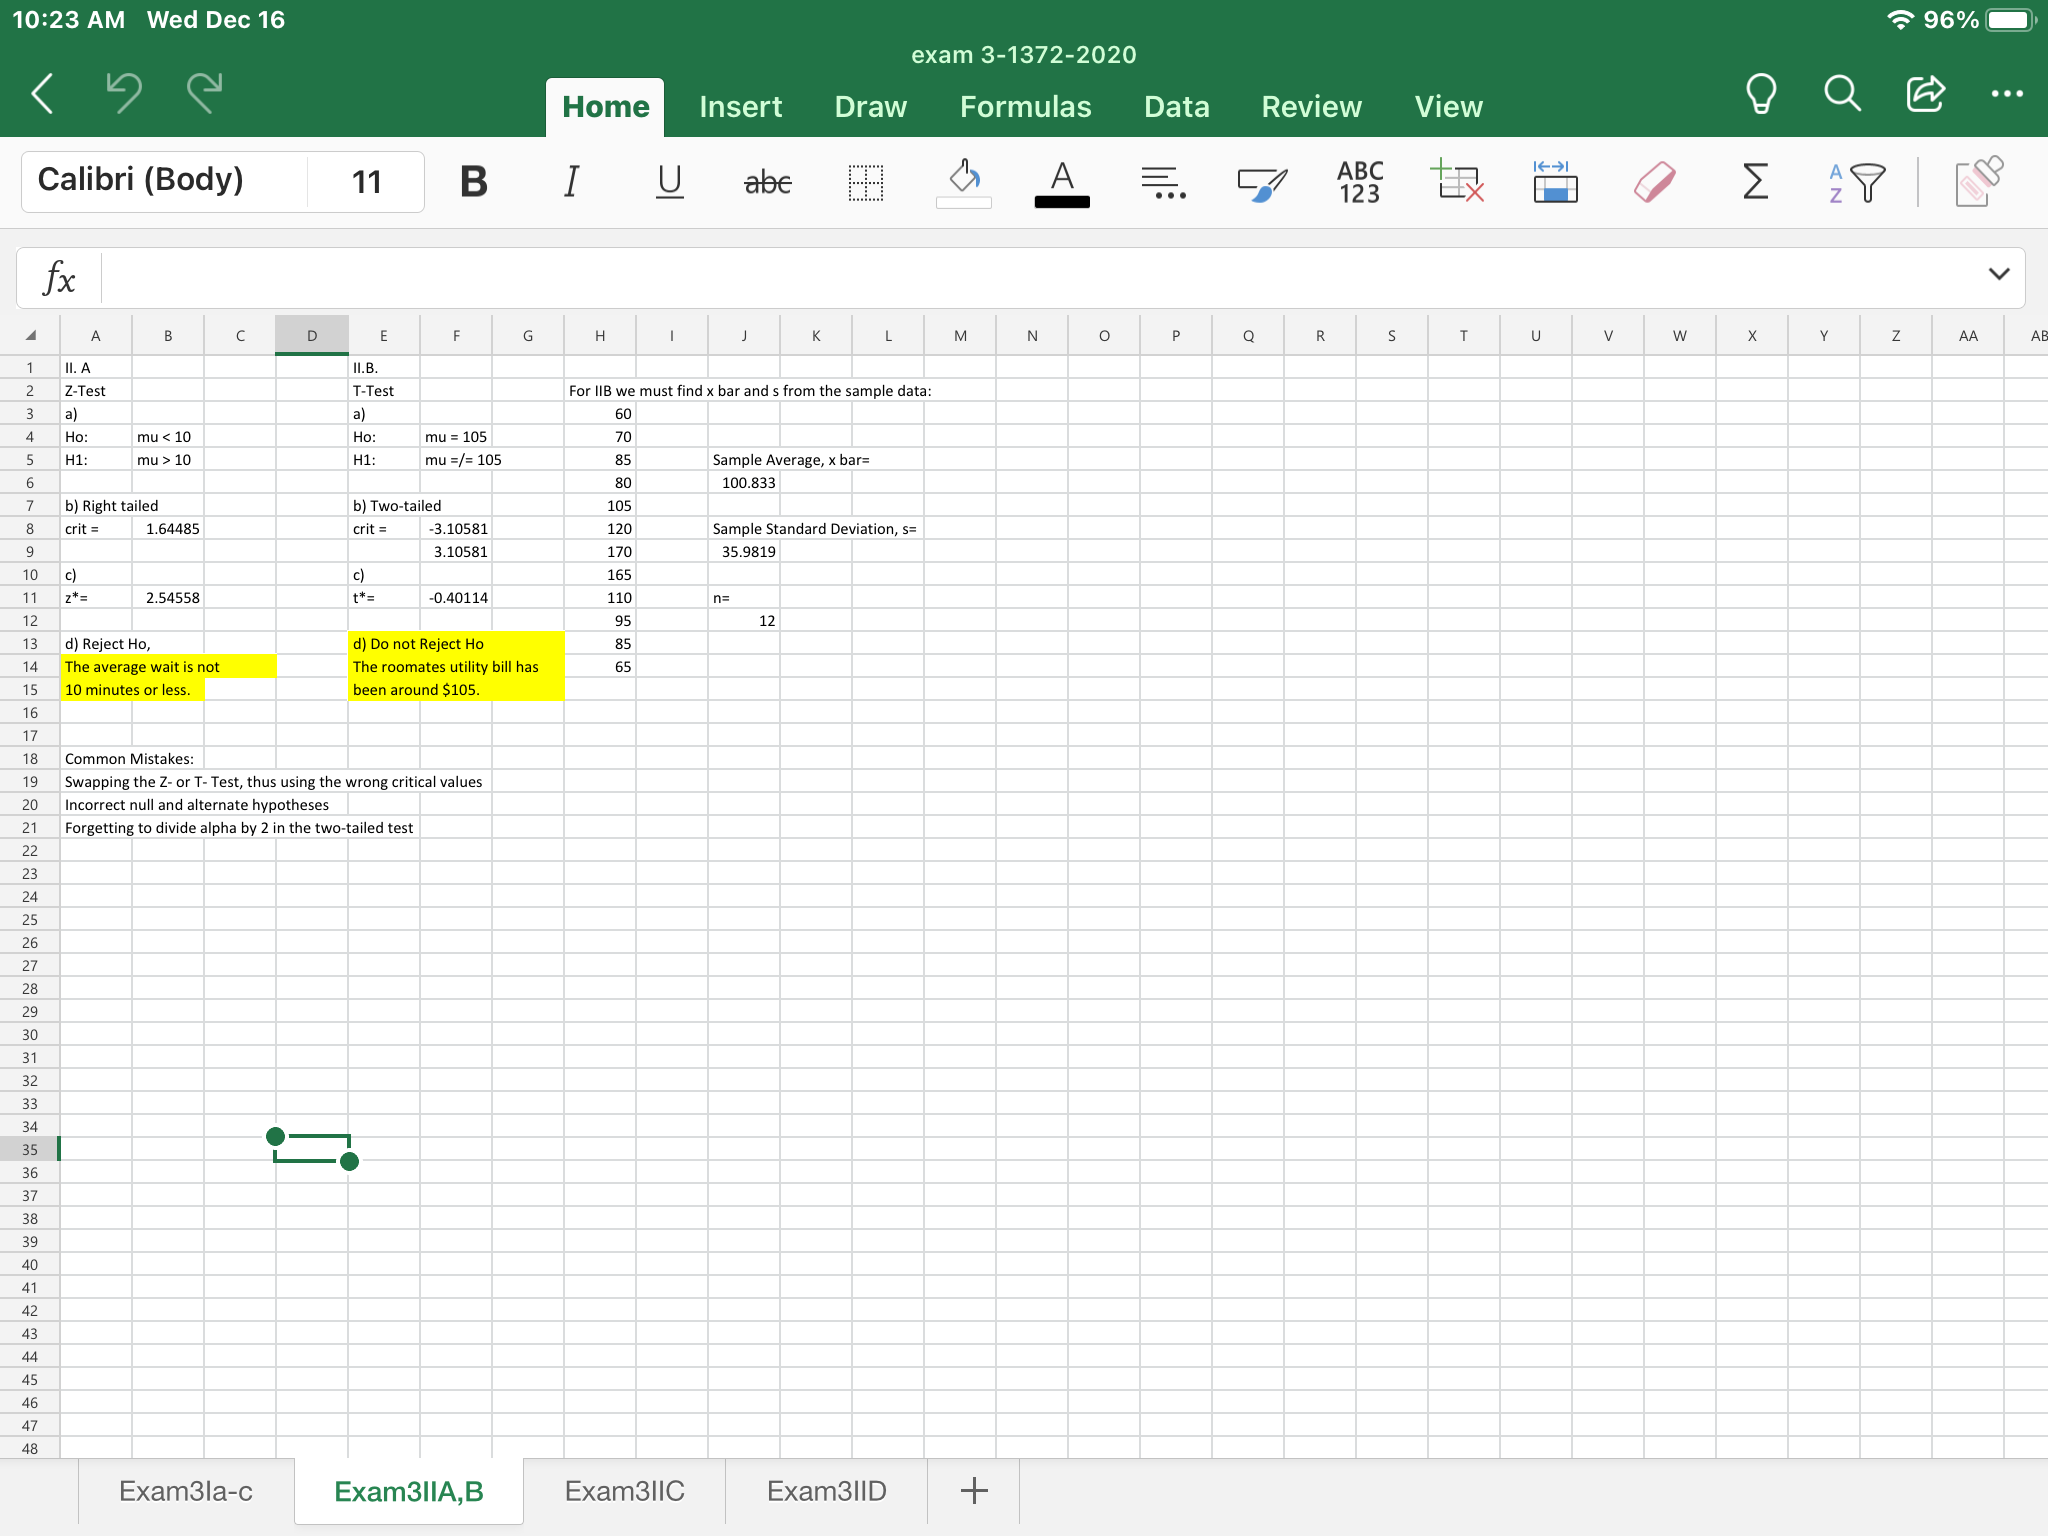Select cell showing 35.9819
The width and height of the screenshot is (2048, 1536).
744,552
